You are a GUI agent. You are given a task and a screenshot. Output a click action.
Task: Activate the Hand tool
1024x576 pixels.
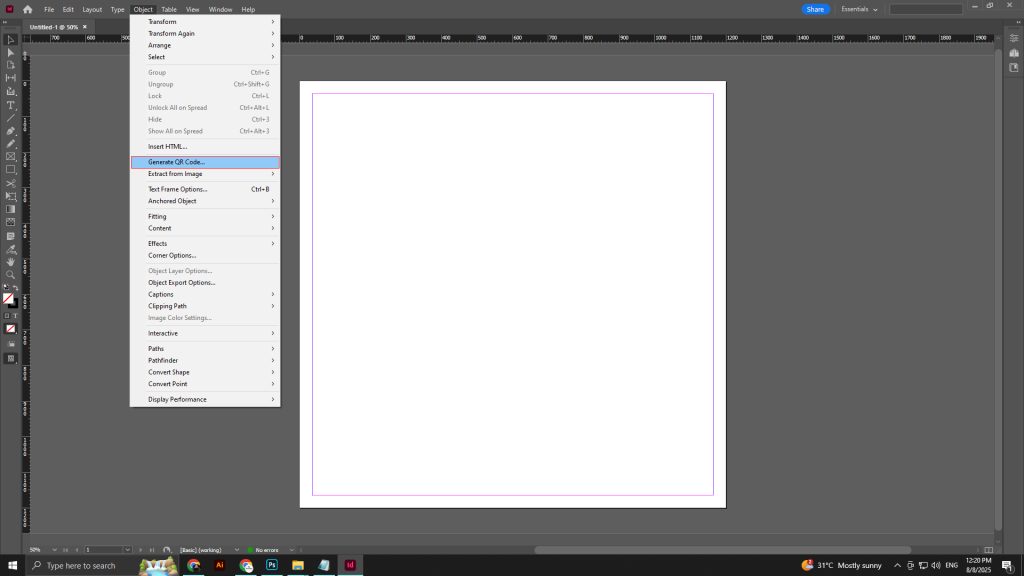coord(12,262)
